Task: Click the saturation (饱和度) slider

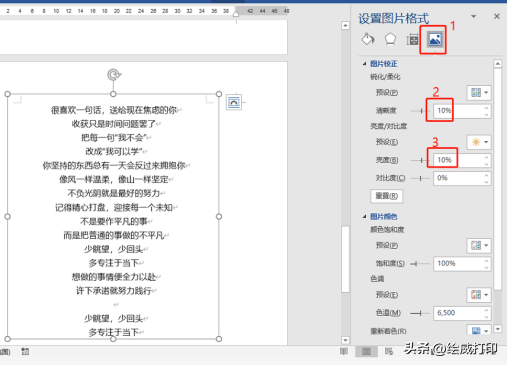Action: [x=420, y=264]
